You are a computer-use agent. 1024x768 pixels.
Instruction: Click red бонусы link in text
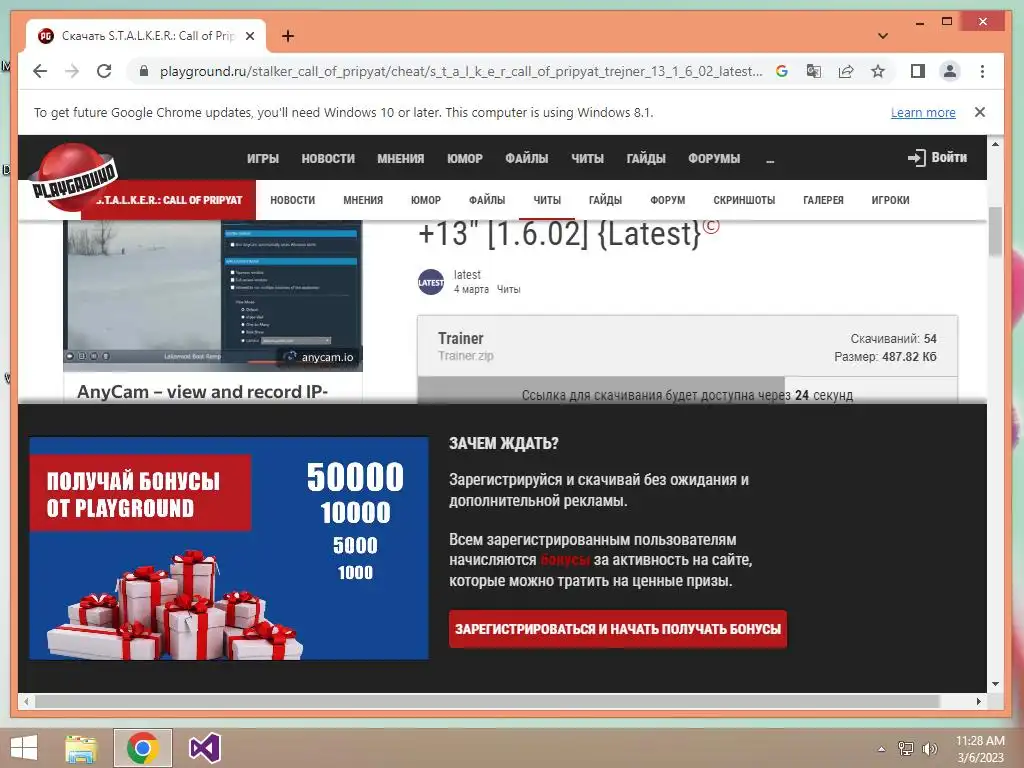(565, 560)
